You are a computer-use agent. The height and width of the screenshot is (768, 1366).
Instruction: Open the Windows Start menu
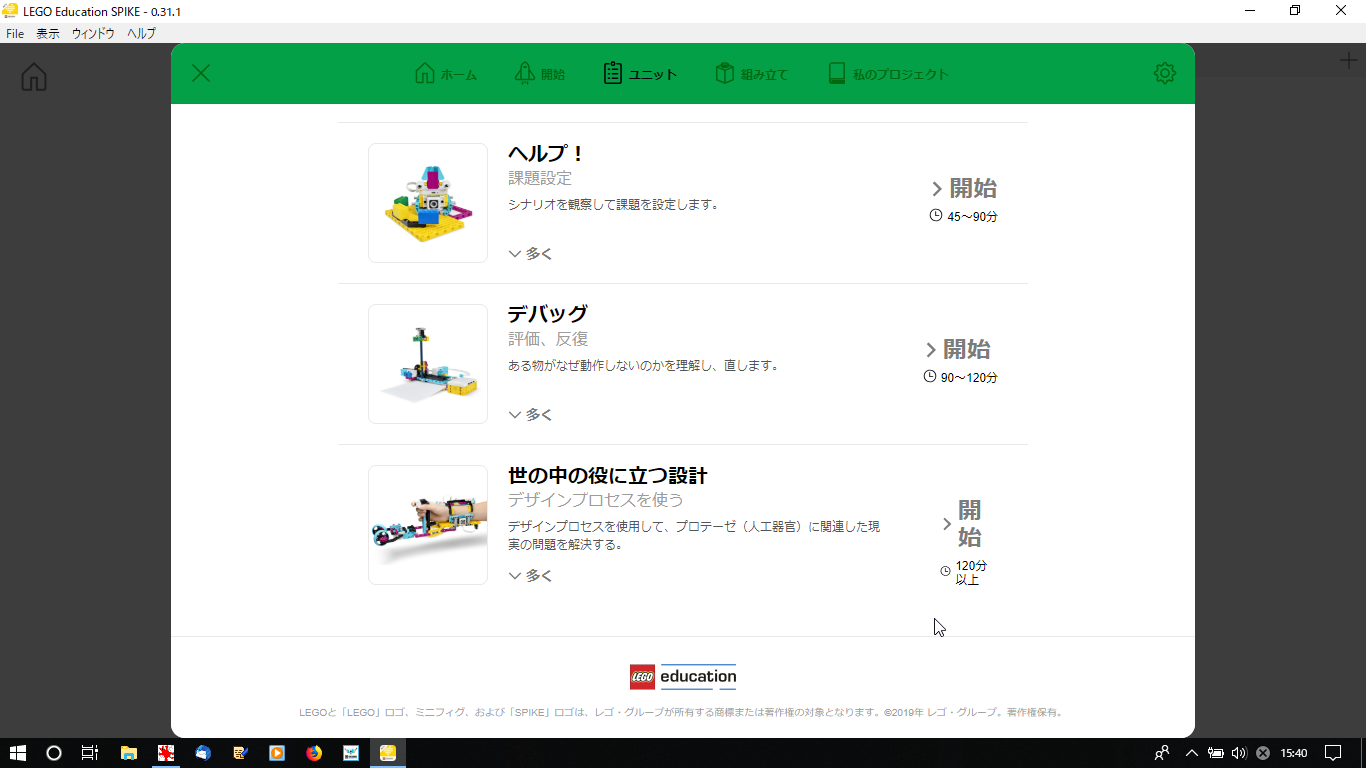click(18, 753)
